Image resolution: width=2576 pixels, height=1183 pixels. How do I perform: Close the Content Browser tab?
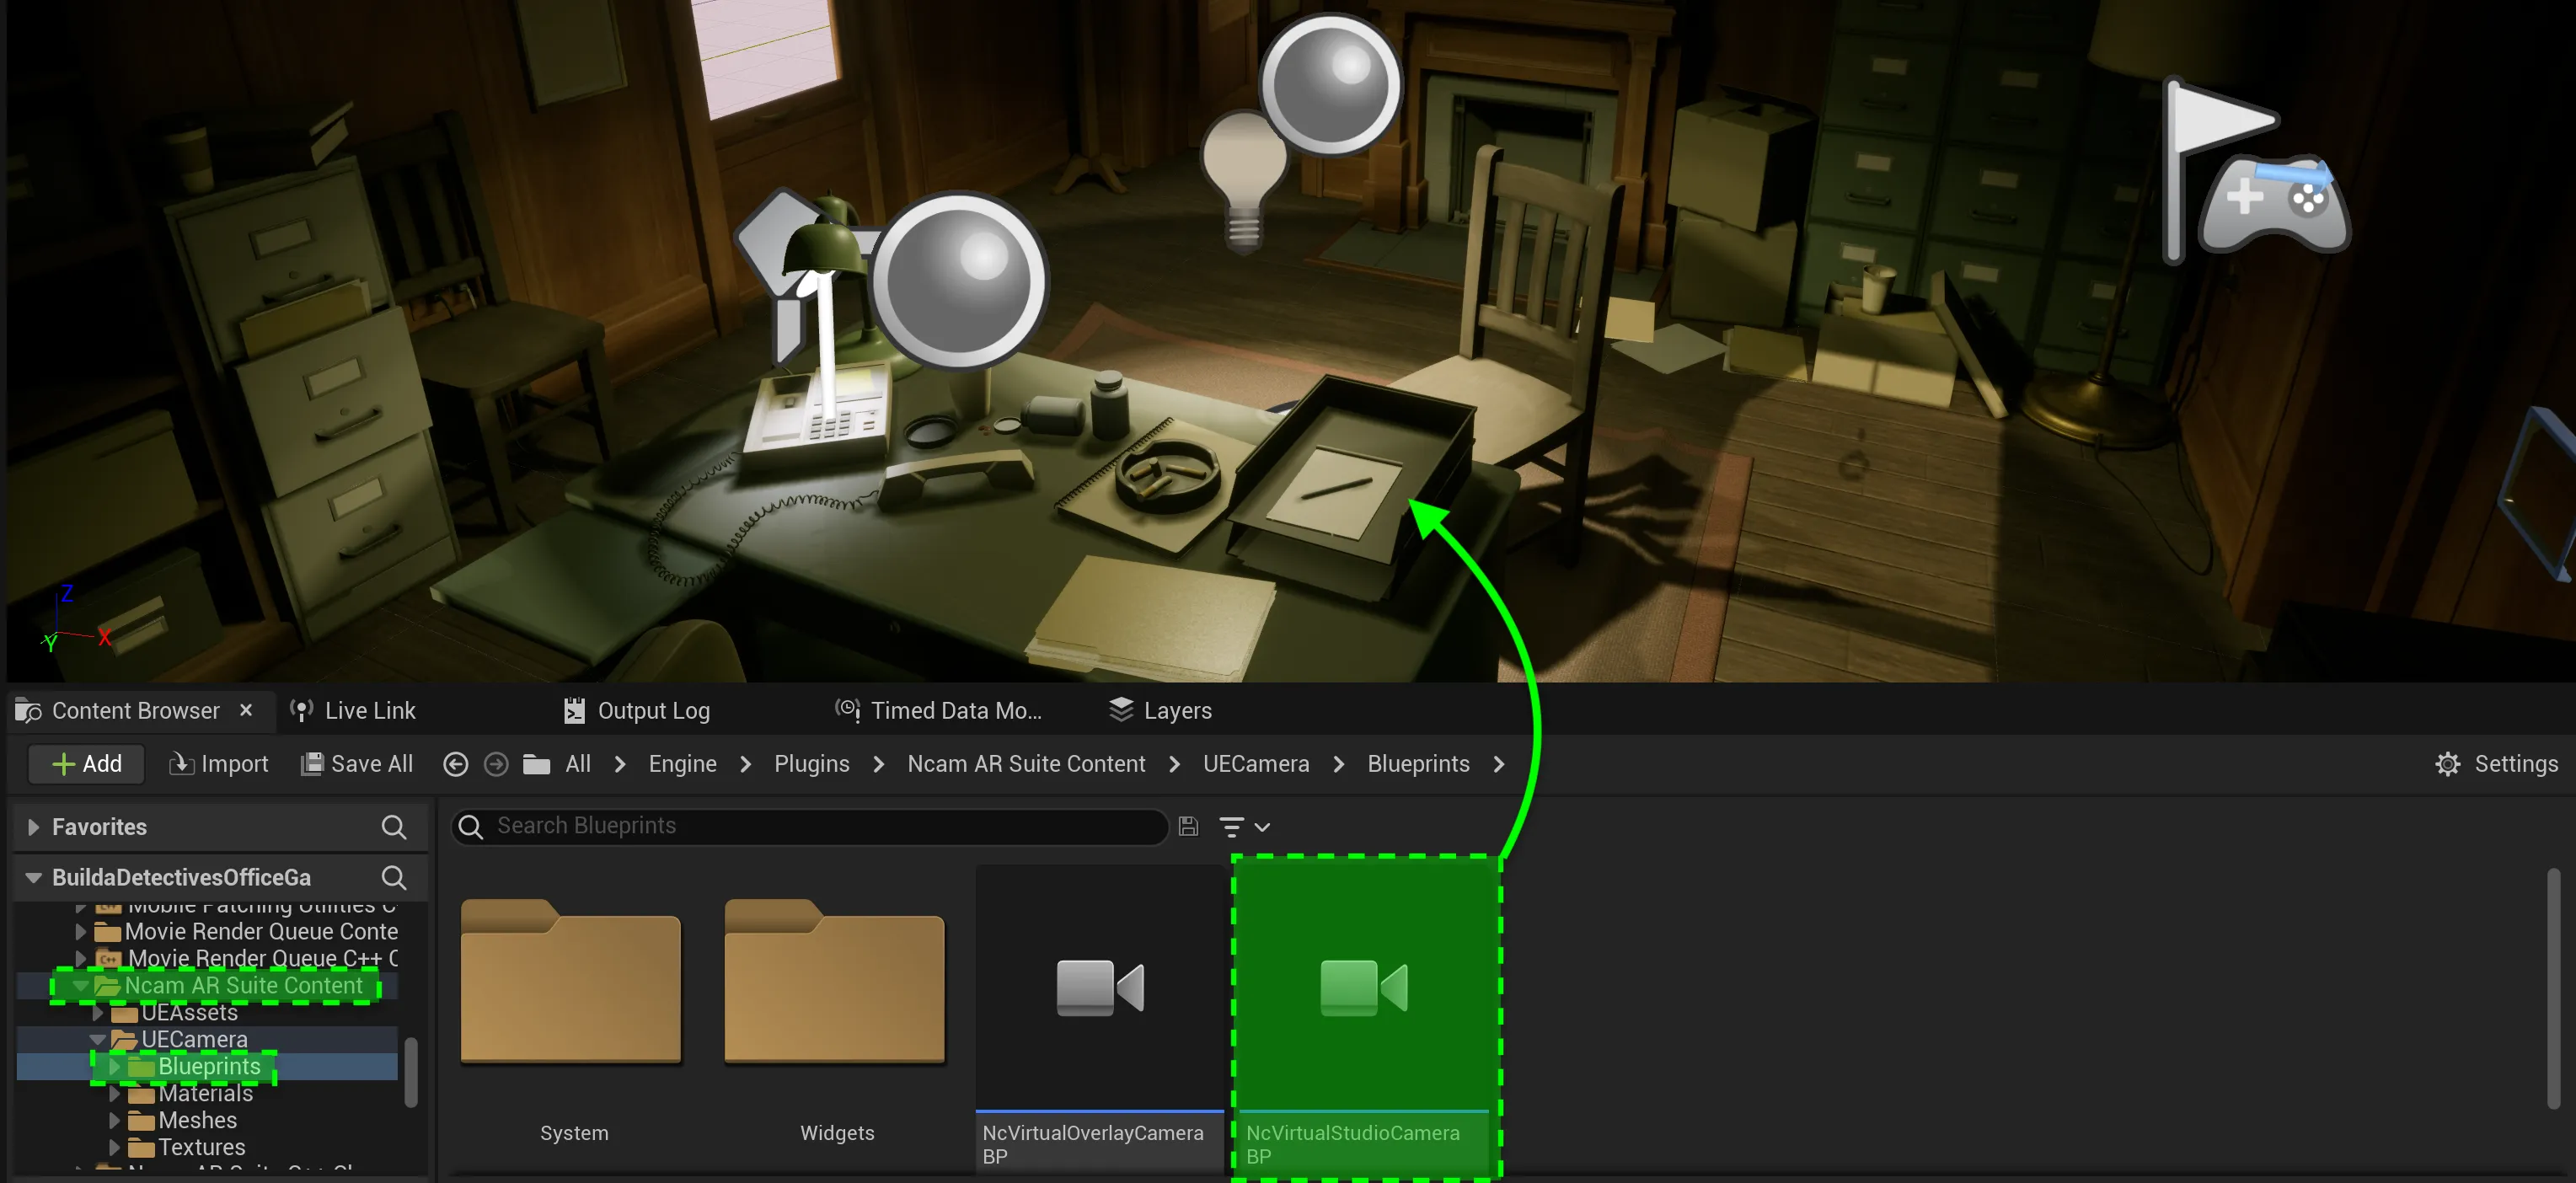246,710
